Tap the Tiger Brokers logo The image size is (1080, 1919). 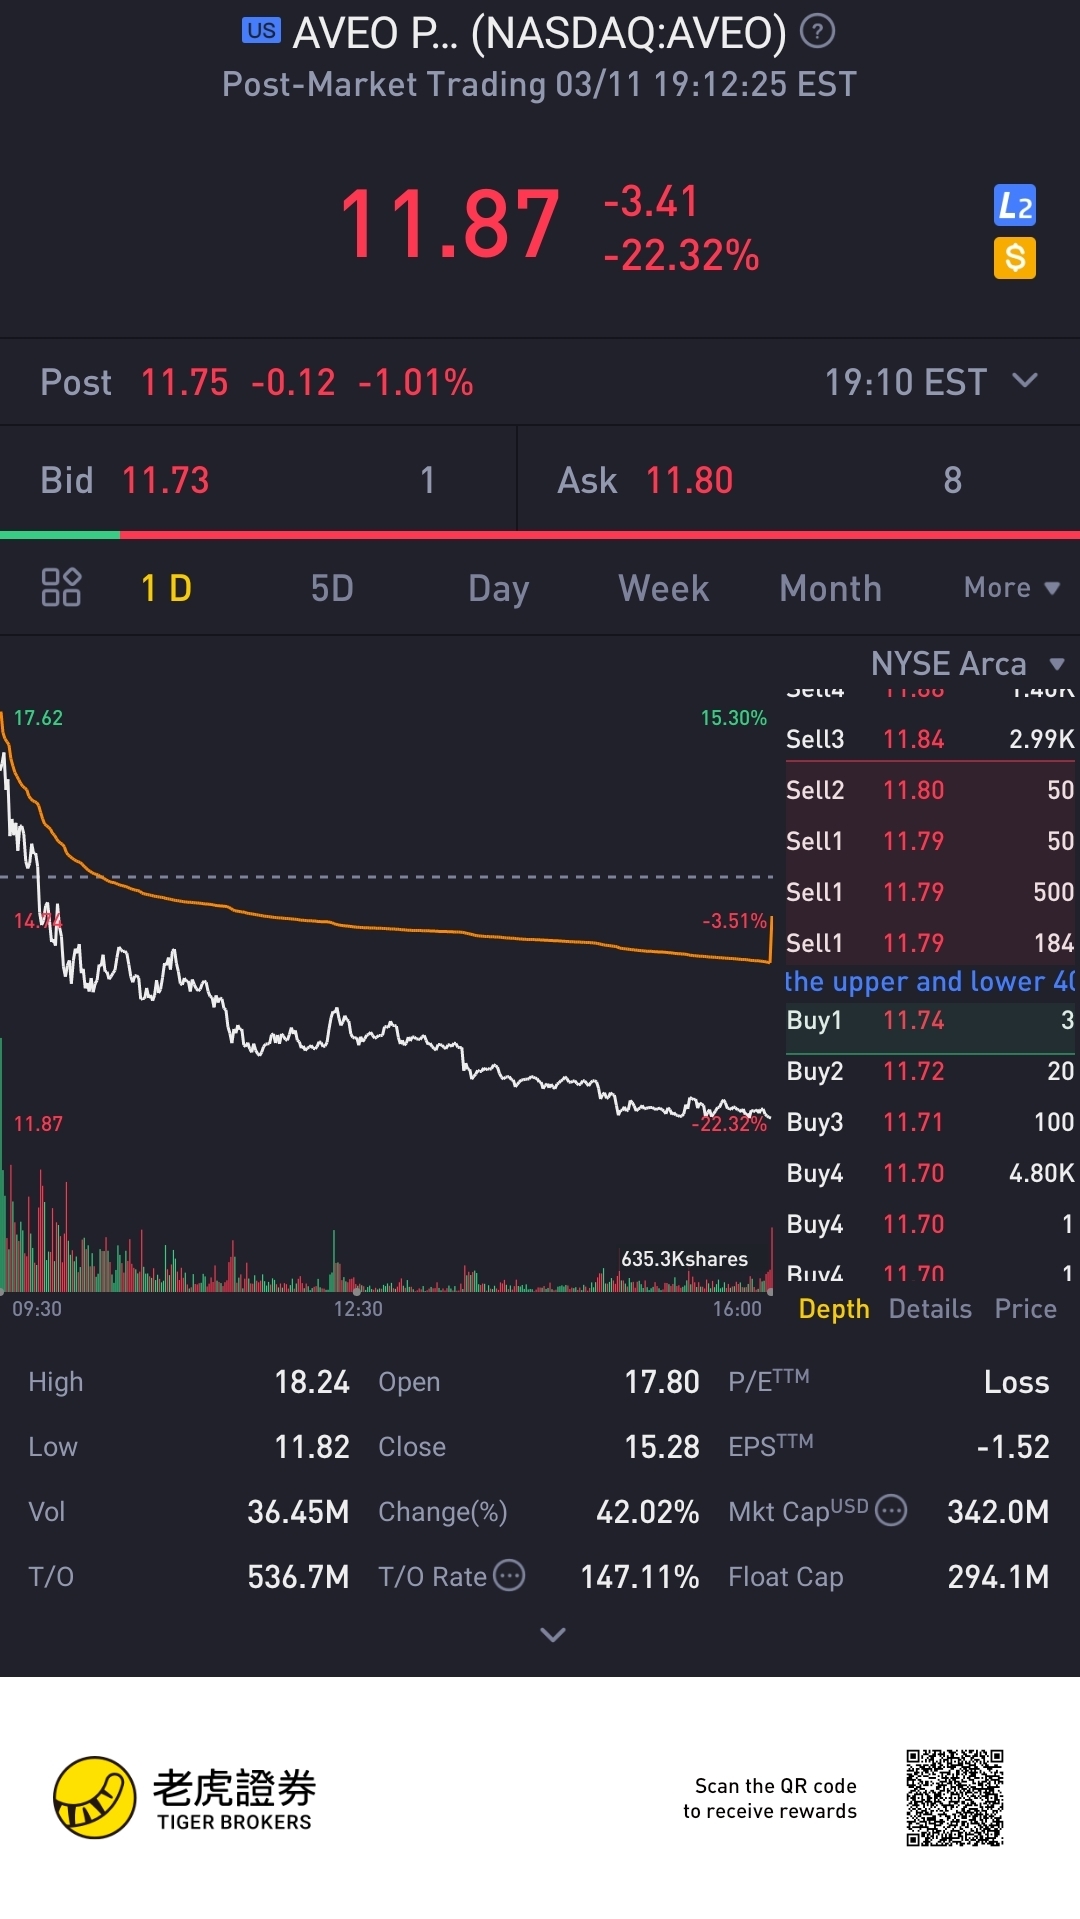[x=185, y=1797]
